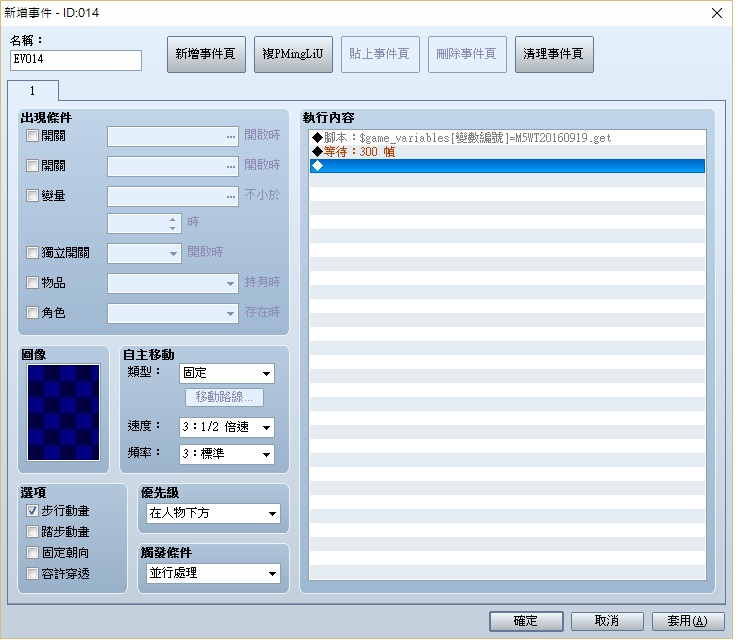Click the 移動路線... button

coord(224,397)
